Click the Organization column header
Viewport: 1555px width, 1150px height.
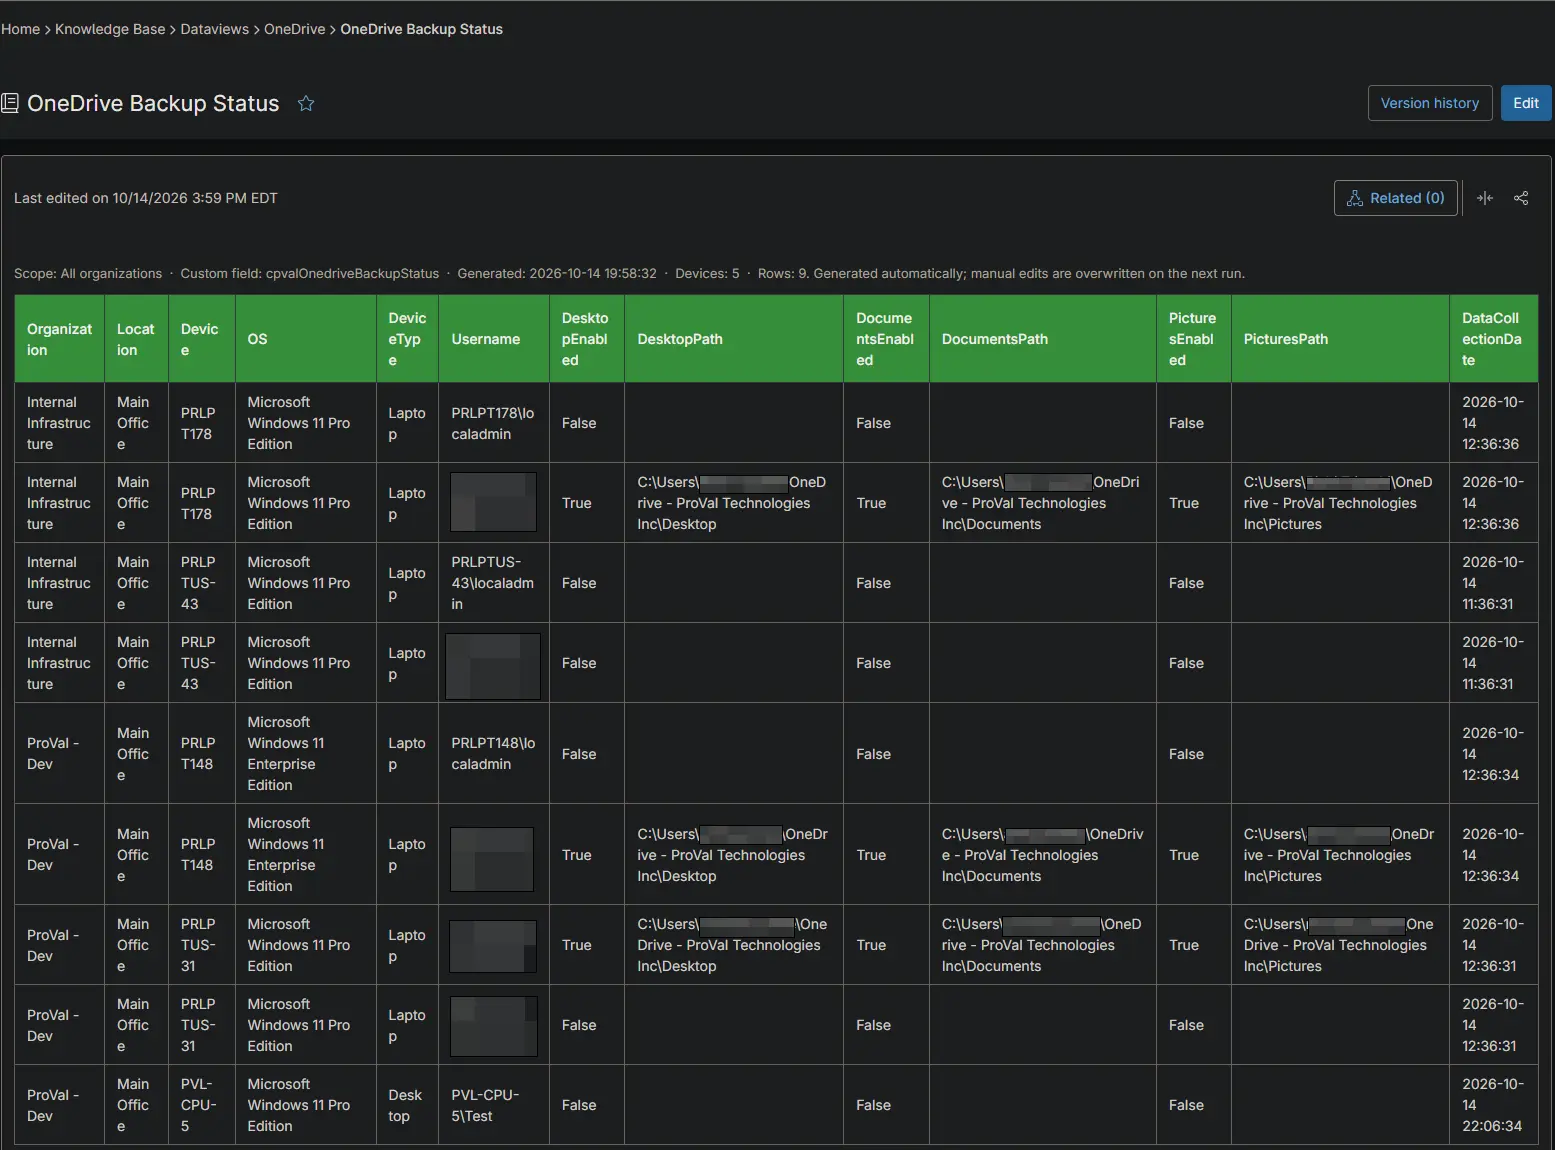coord(60,339)
